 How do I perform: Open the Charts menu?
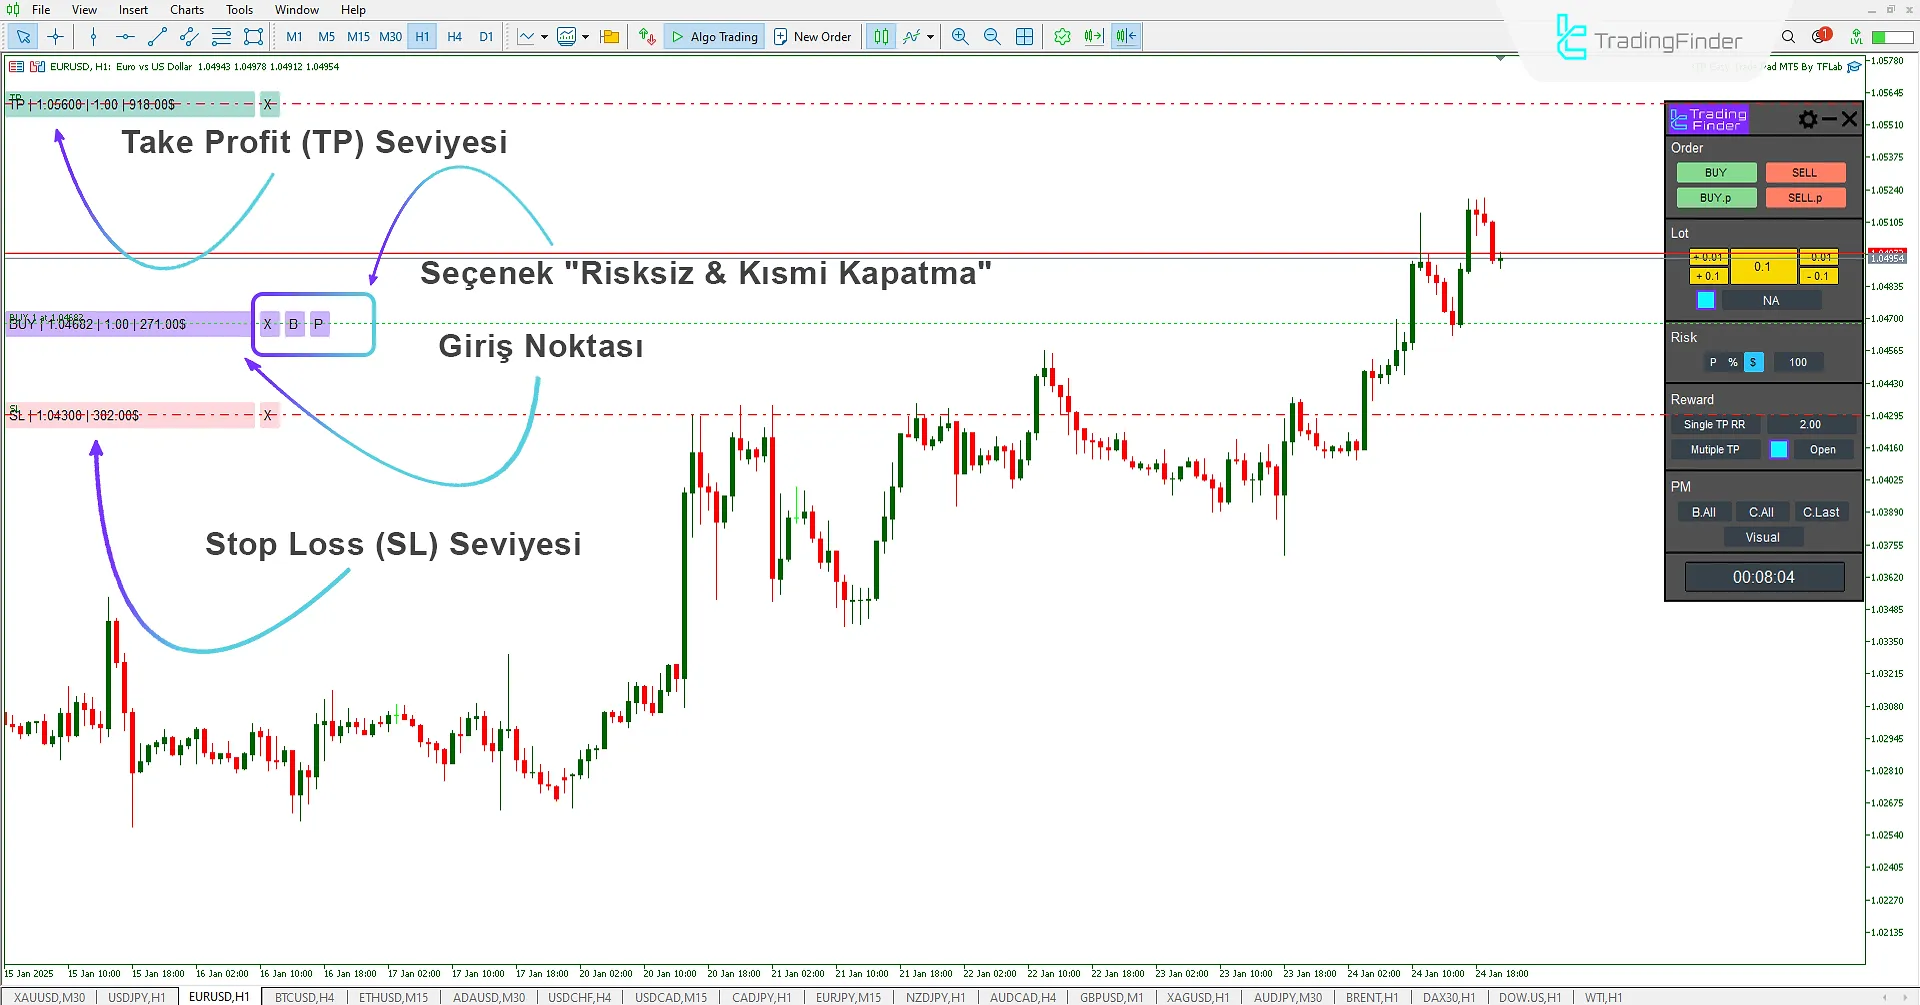pyautogui.click(x=186, y=9)
